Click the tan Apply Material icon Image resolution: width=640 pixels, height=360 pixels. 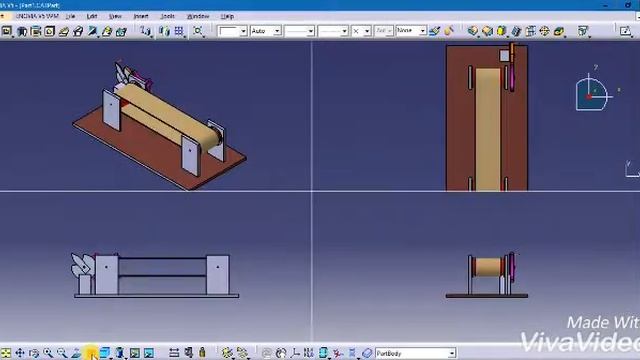[x=449, y=31]
